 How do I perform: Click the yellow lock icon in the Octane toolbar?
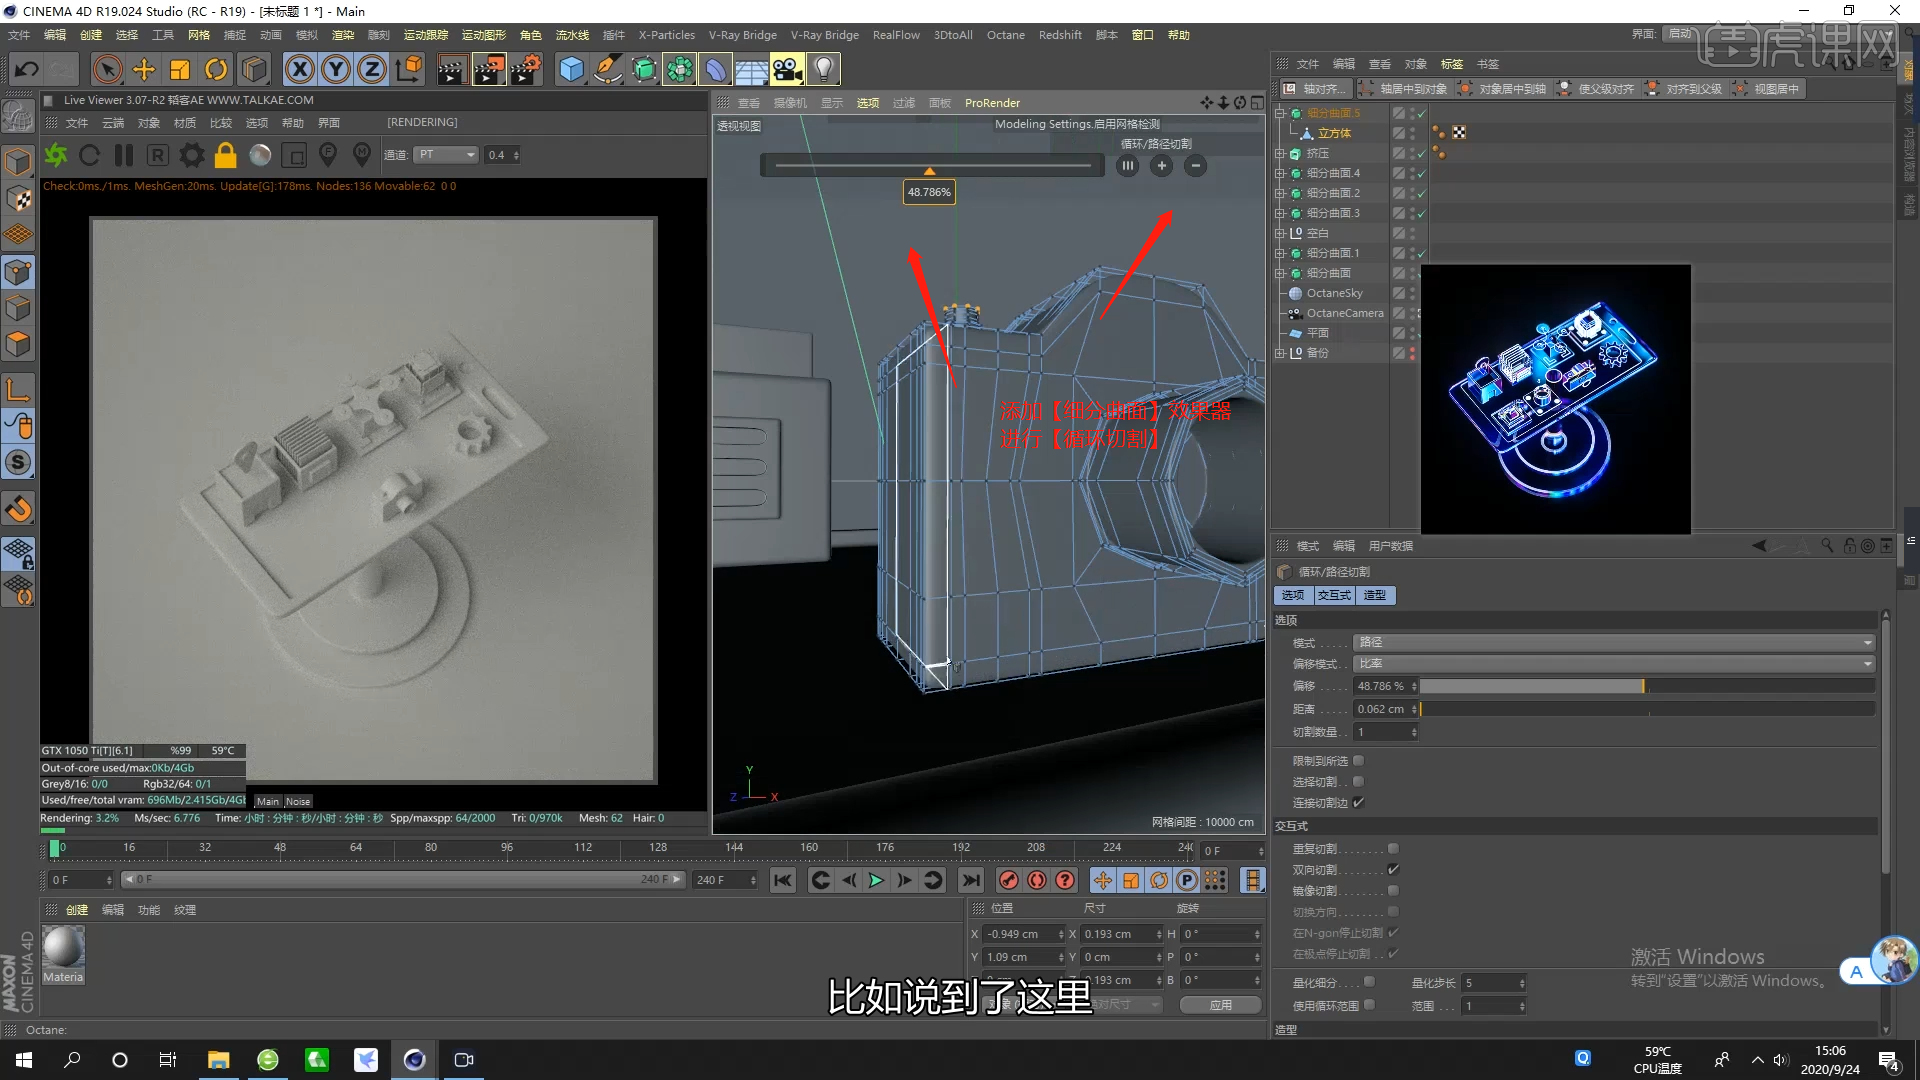(226, 155)
